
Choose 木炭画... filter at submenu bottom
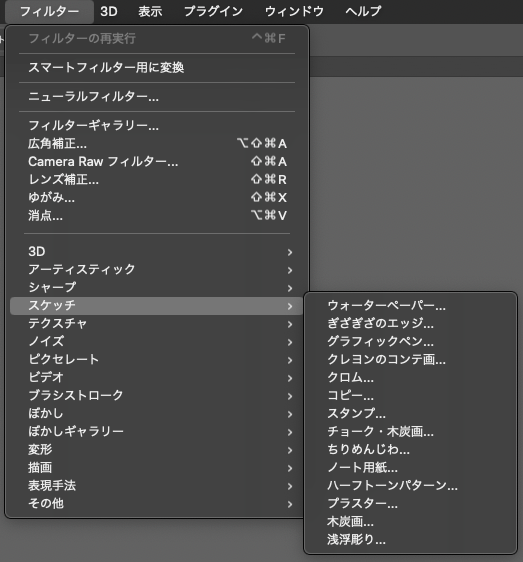(410, 522)
